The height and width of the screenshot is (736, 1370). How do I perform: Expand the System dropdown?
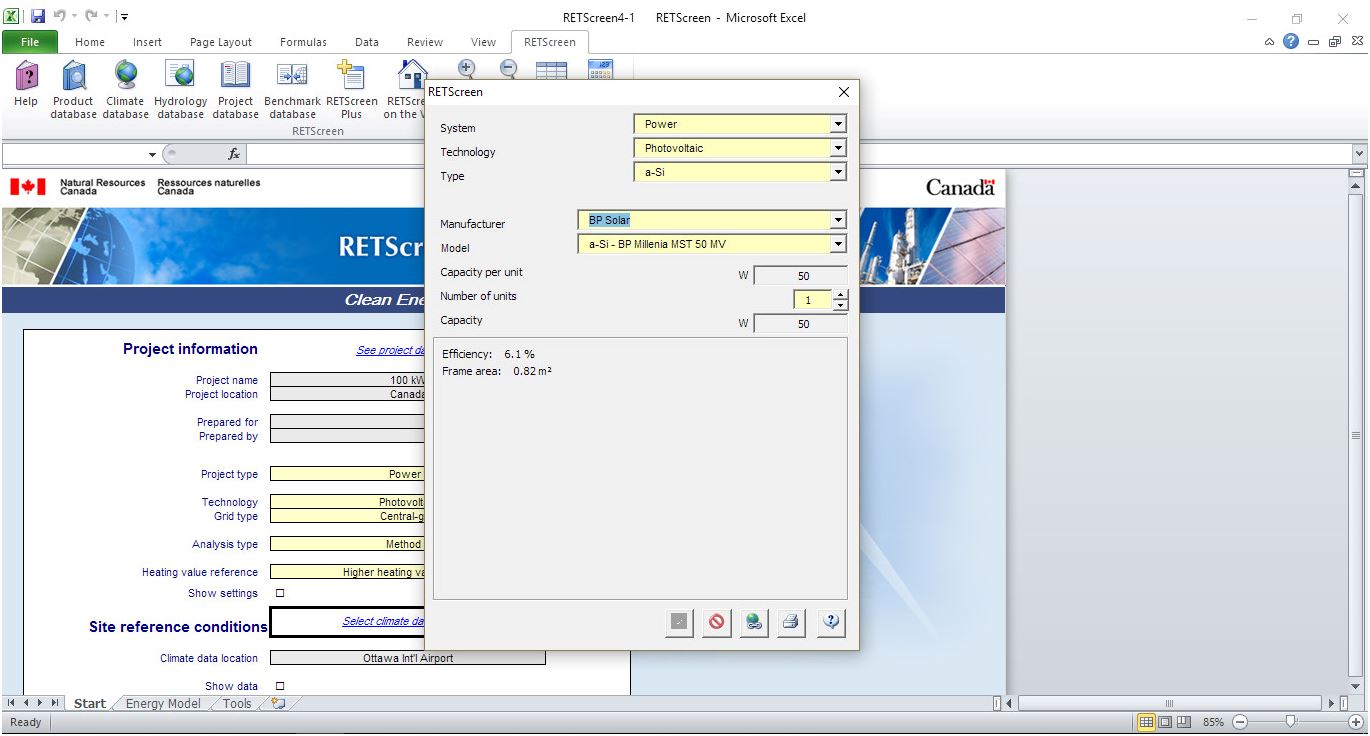[838, 125]
